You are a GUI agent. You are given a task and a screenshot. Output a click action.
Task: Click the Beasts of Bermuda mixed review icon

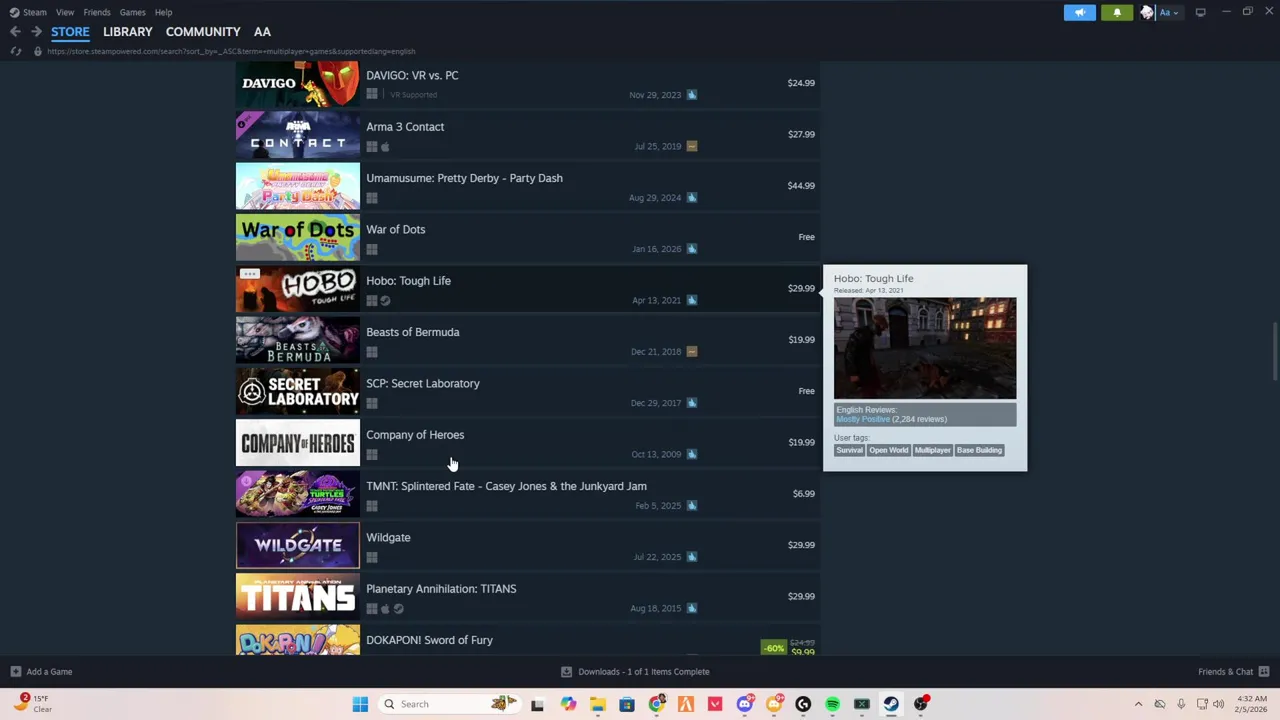click(692, 351)
